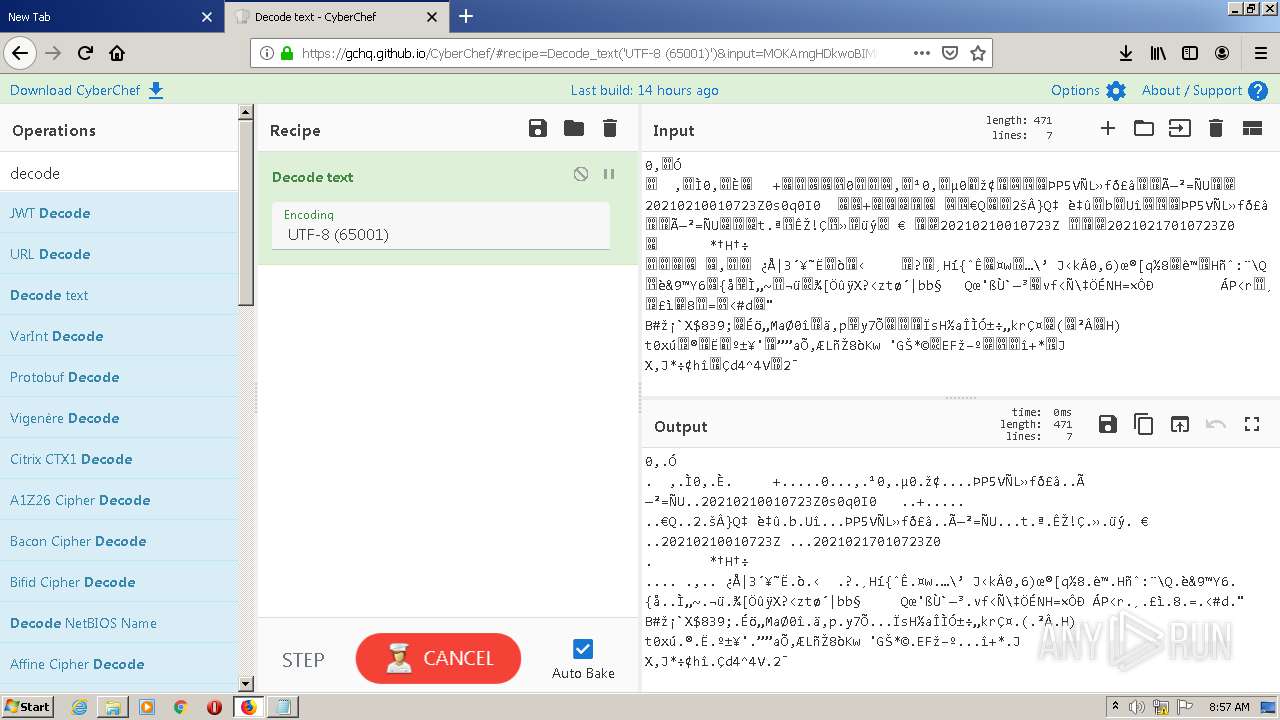Select Decode NetBIOS Name operation
Viewport: 1280px width, 720px height.
tap(119, 623)
